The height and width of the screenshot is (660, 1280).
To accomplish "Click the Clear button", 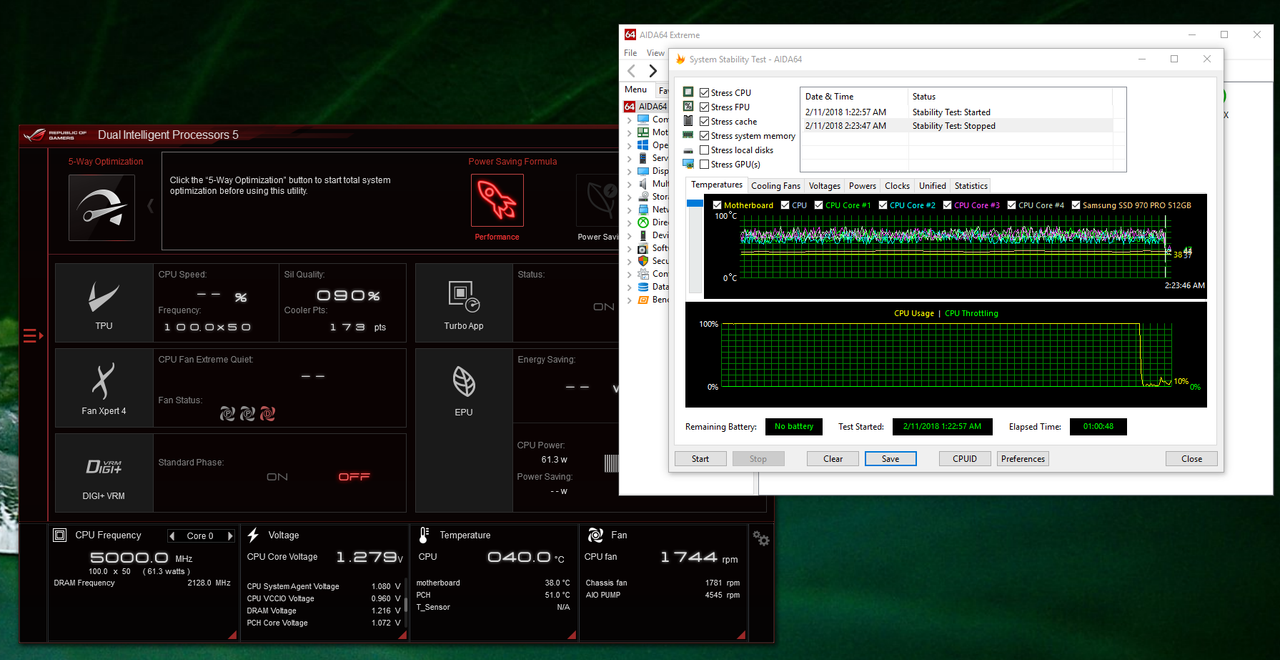I will click(x=833, y=459).
